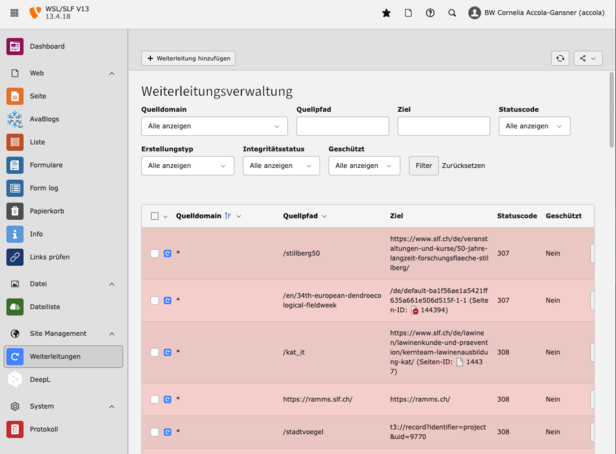Viewport: 616px width, 454px height.
Task: Toggle the select-all checkbox in table header
Action: (155, 216)
